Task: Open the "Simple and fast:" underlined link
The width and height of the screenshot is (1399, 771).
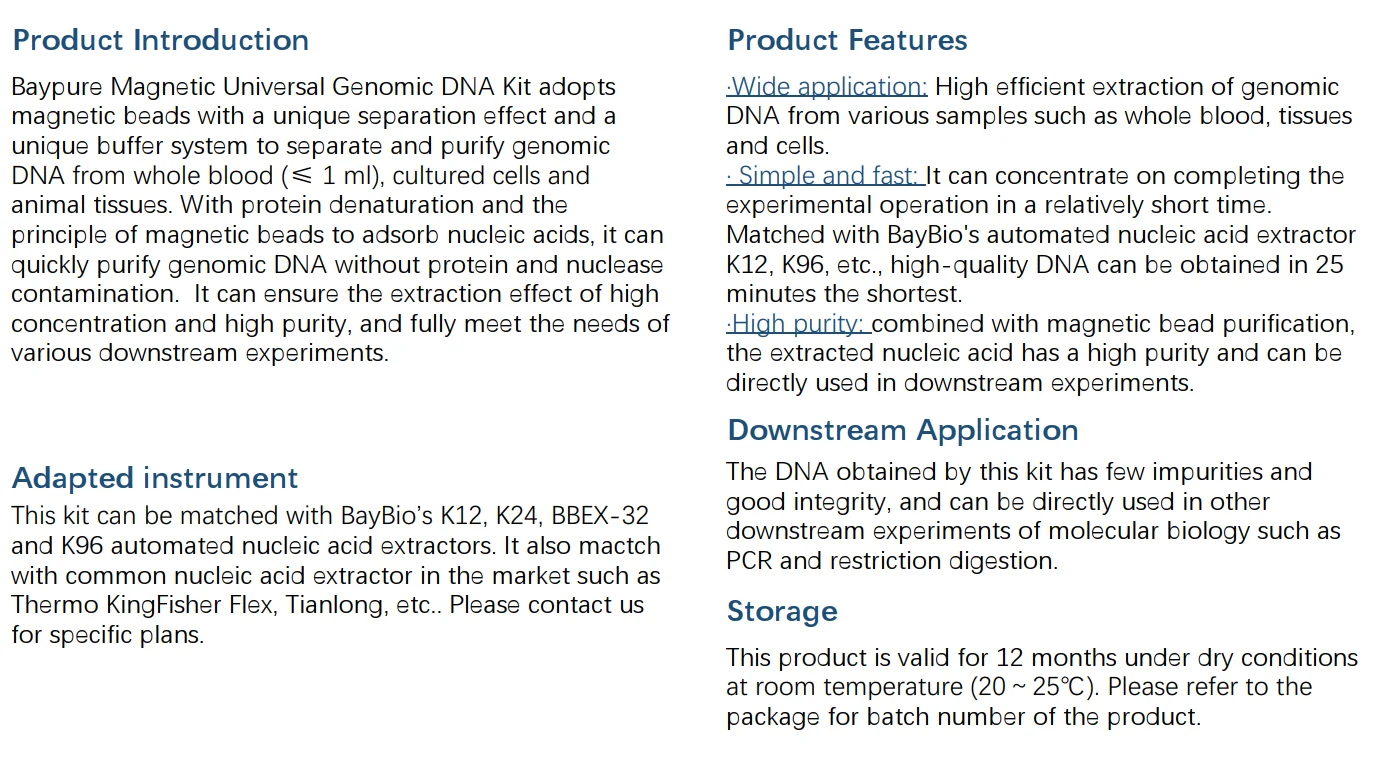Action: 825,176
